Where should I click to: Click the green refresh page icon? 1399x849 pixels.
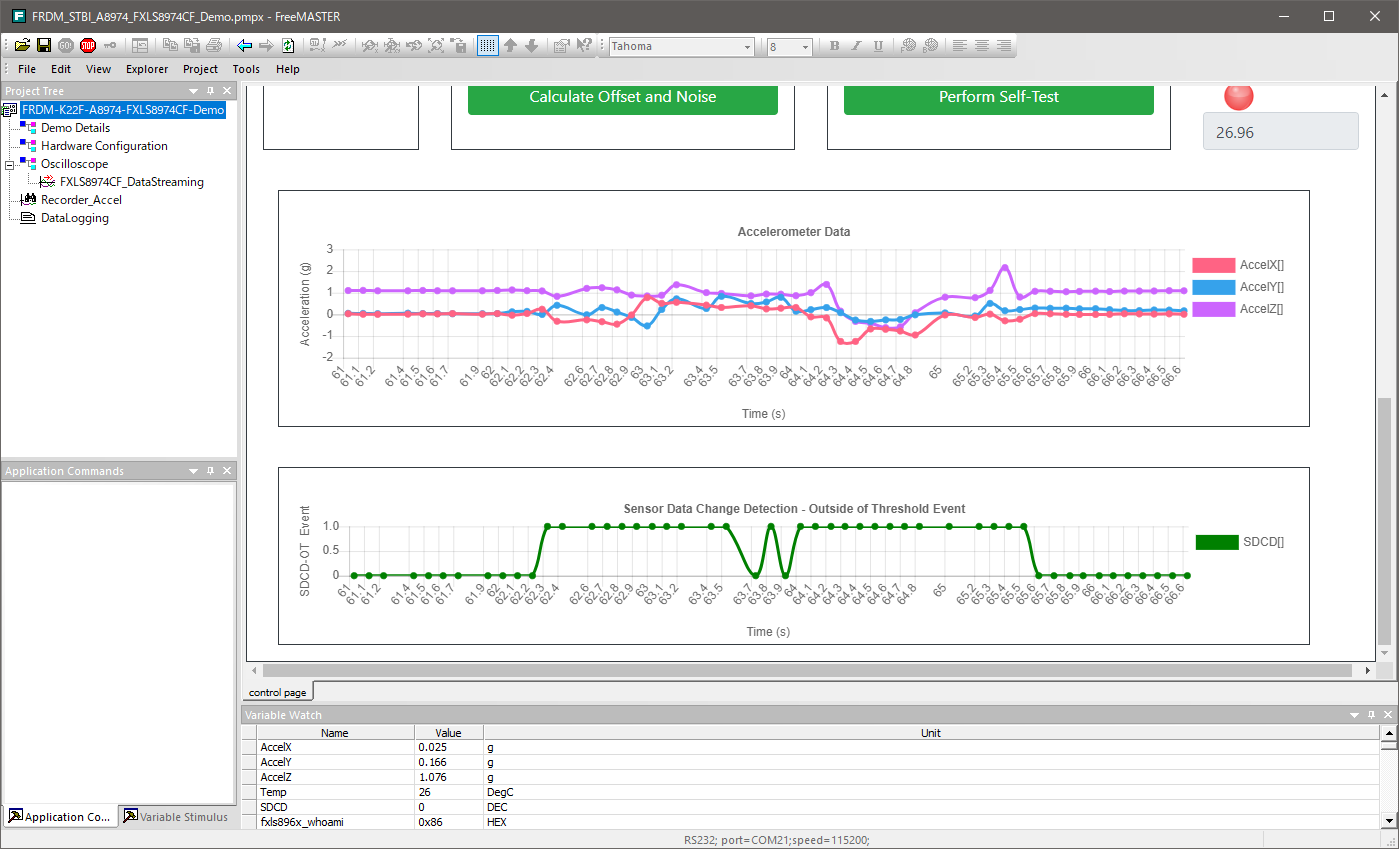pyautogui.click(x=288, y=45)
